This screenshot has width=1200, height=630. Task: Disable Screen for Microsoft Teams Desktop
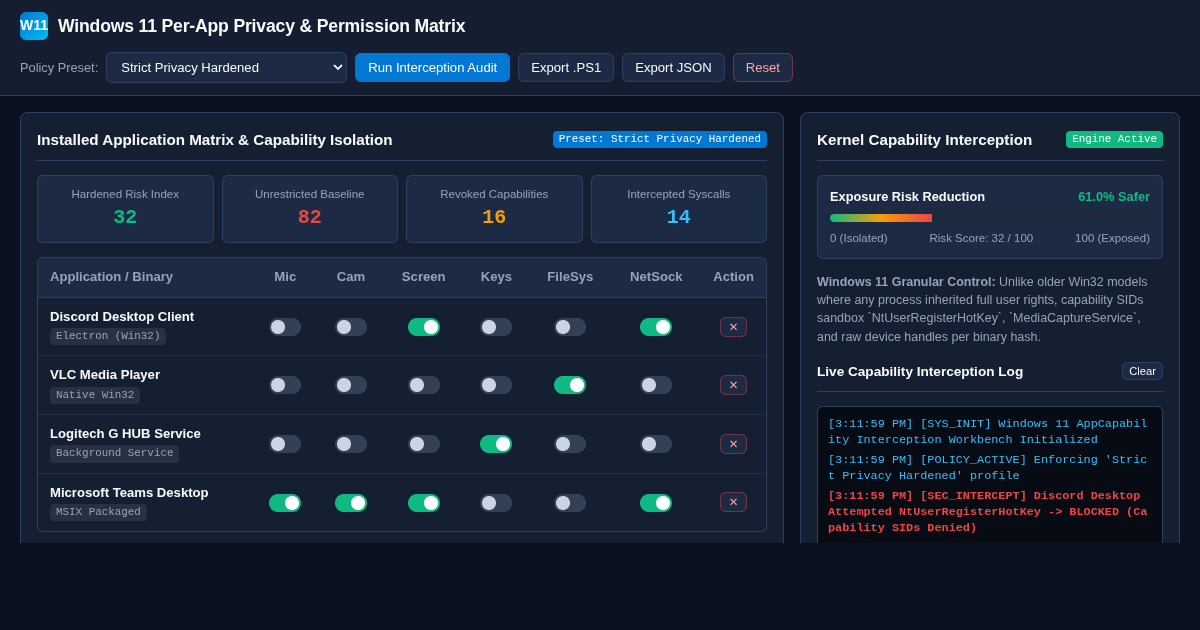(424, 503)
